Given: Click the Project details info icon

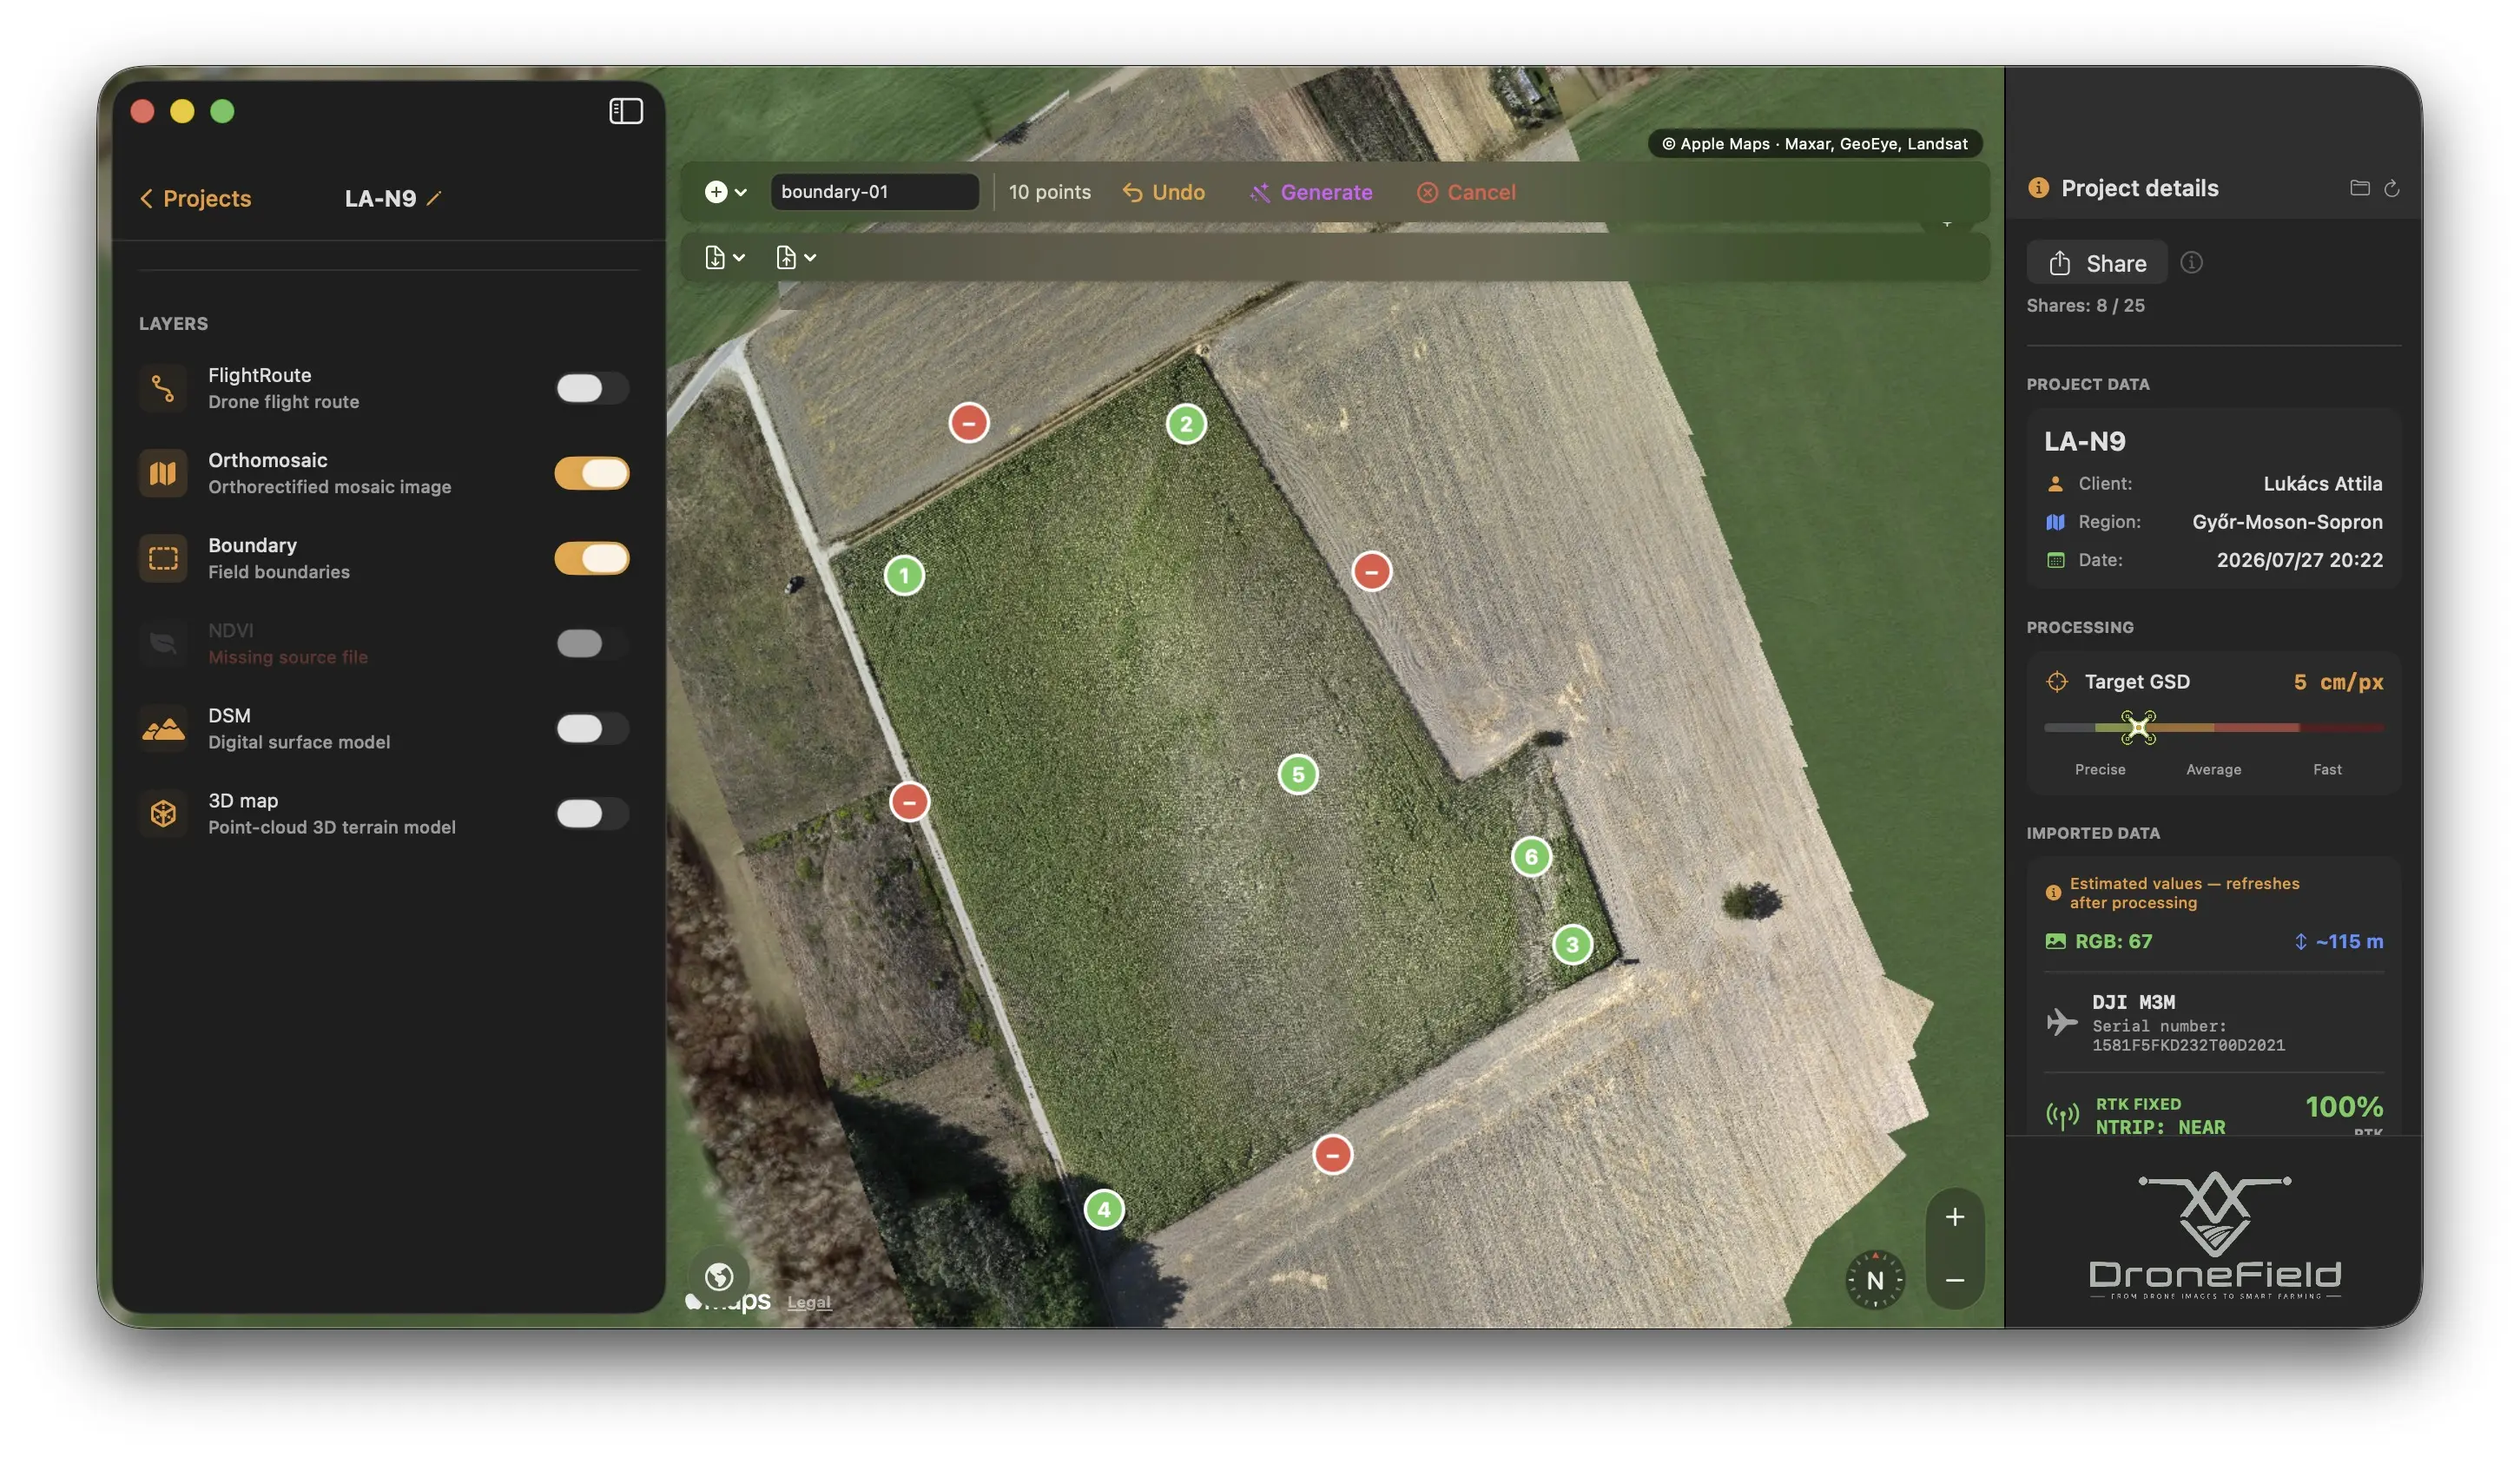Looking at the screenshot, I should (x=2037, y=188).
